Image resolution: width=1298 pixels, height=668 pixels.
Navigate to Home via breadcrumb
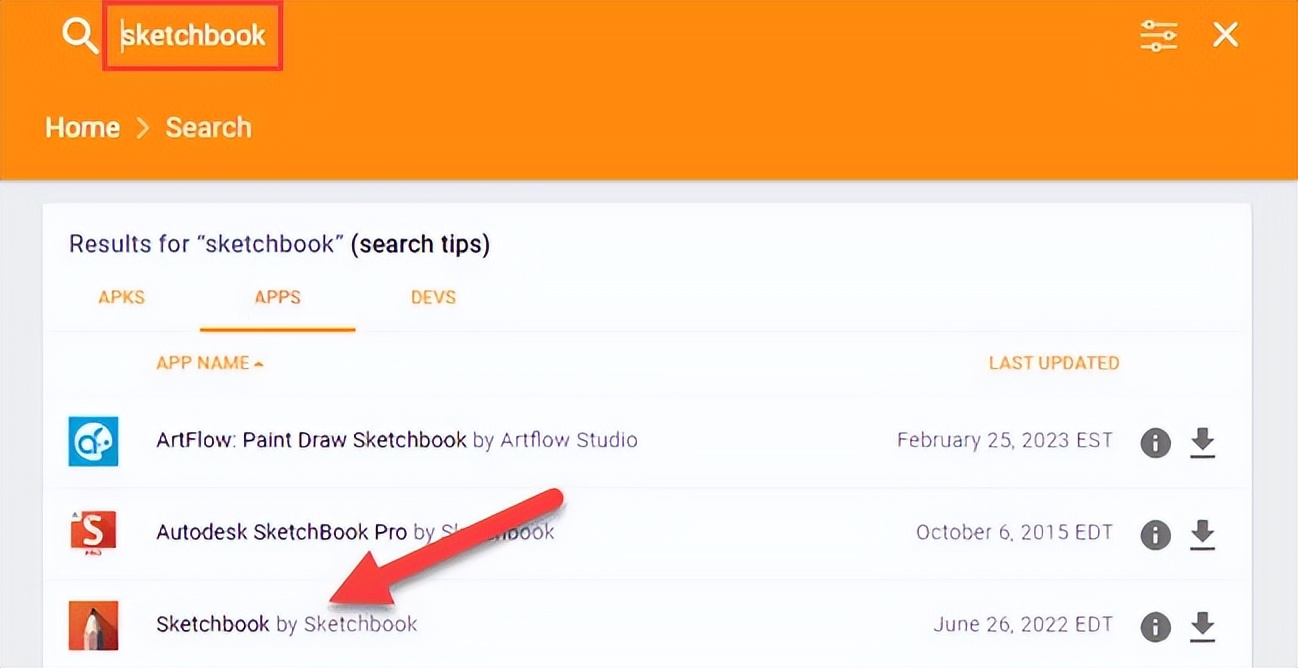(x=82, y=127)
